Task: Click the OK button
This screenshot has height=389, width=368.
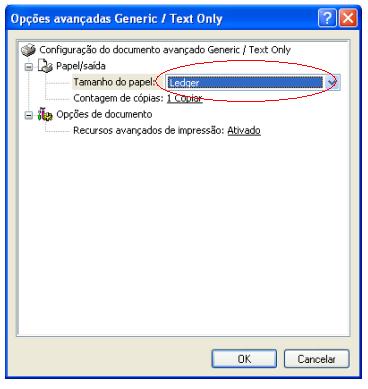Action: click(244, 359)
